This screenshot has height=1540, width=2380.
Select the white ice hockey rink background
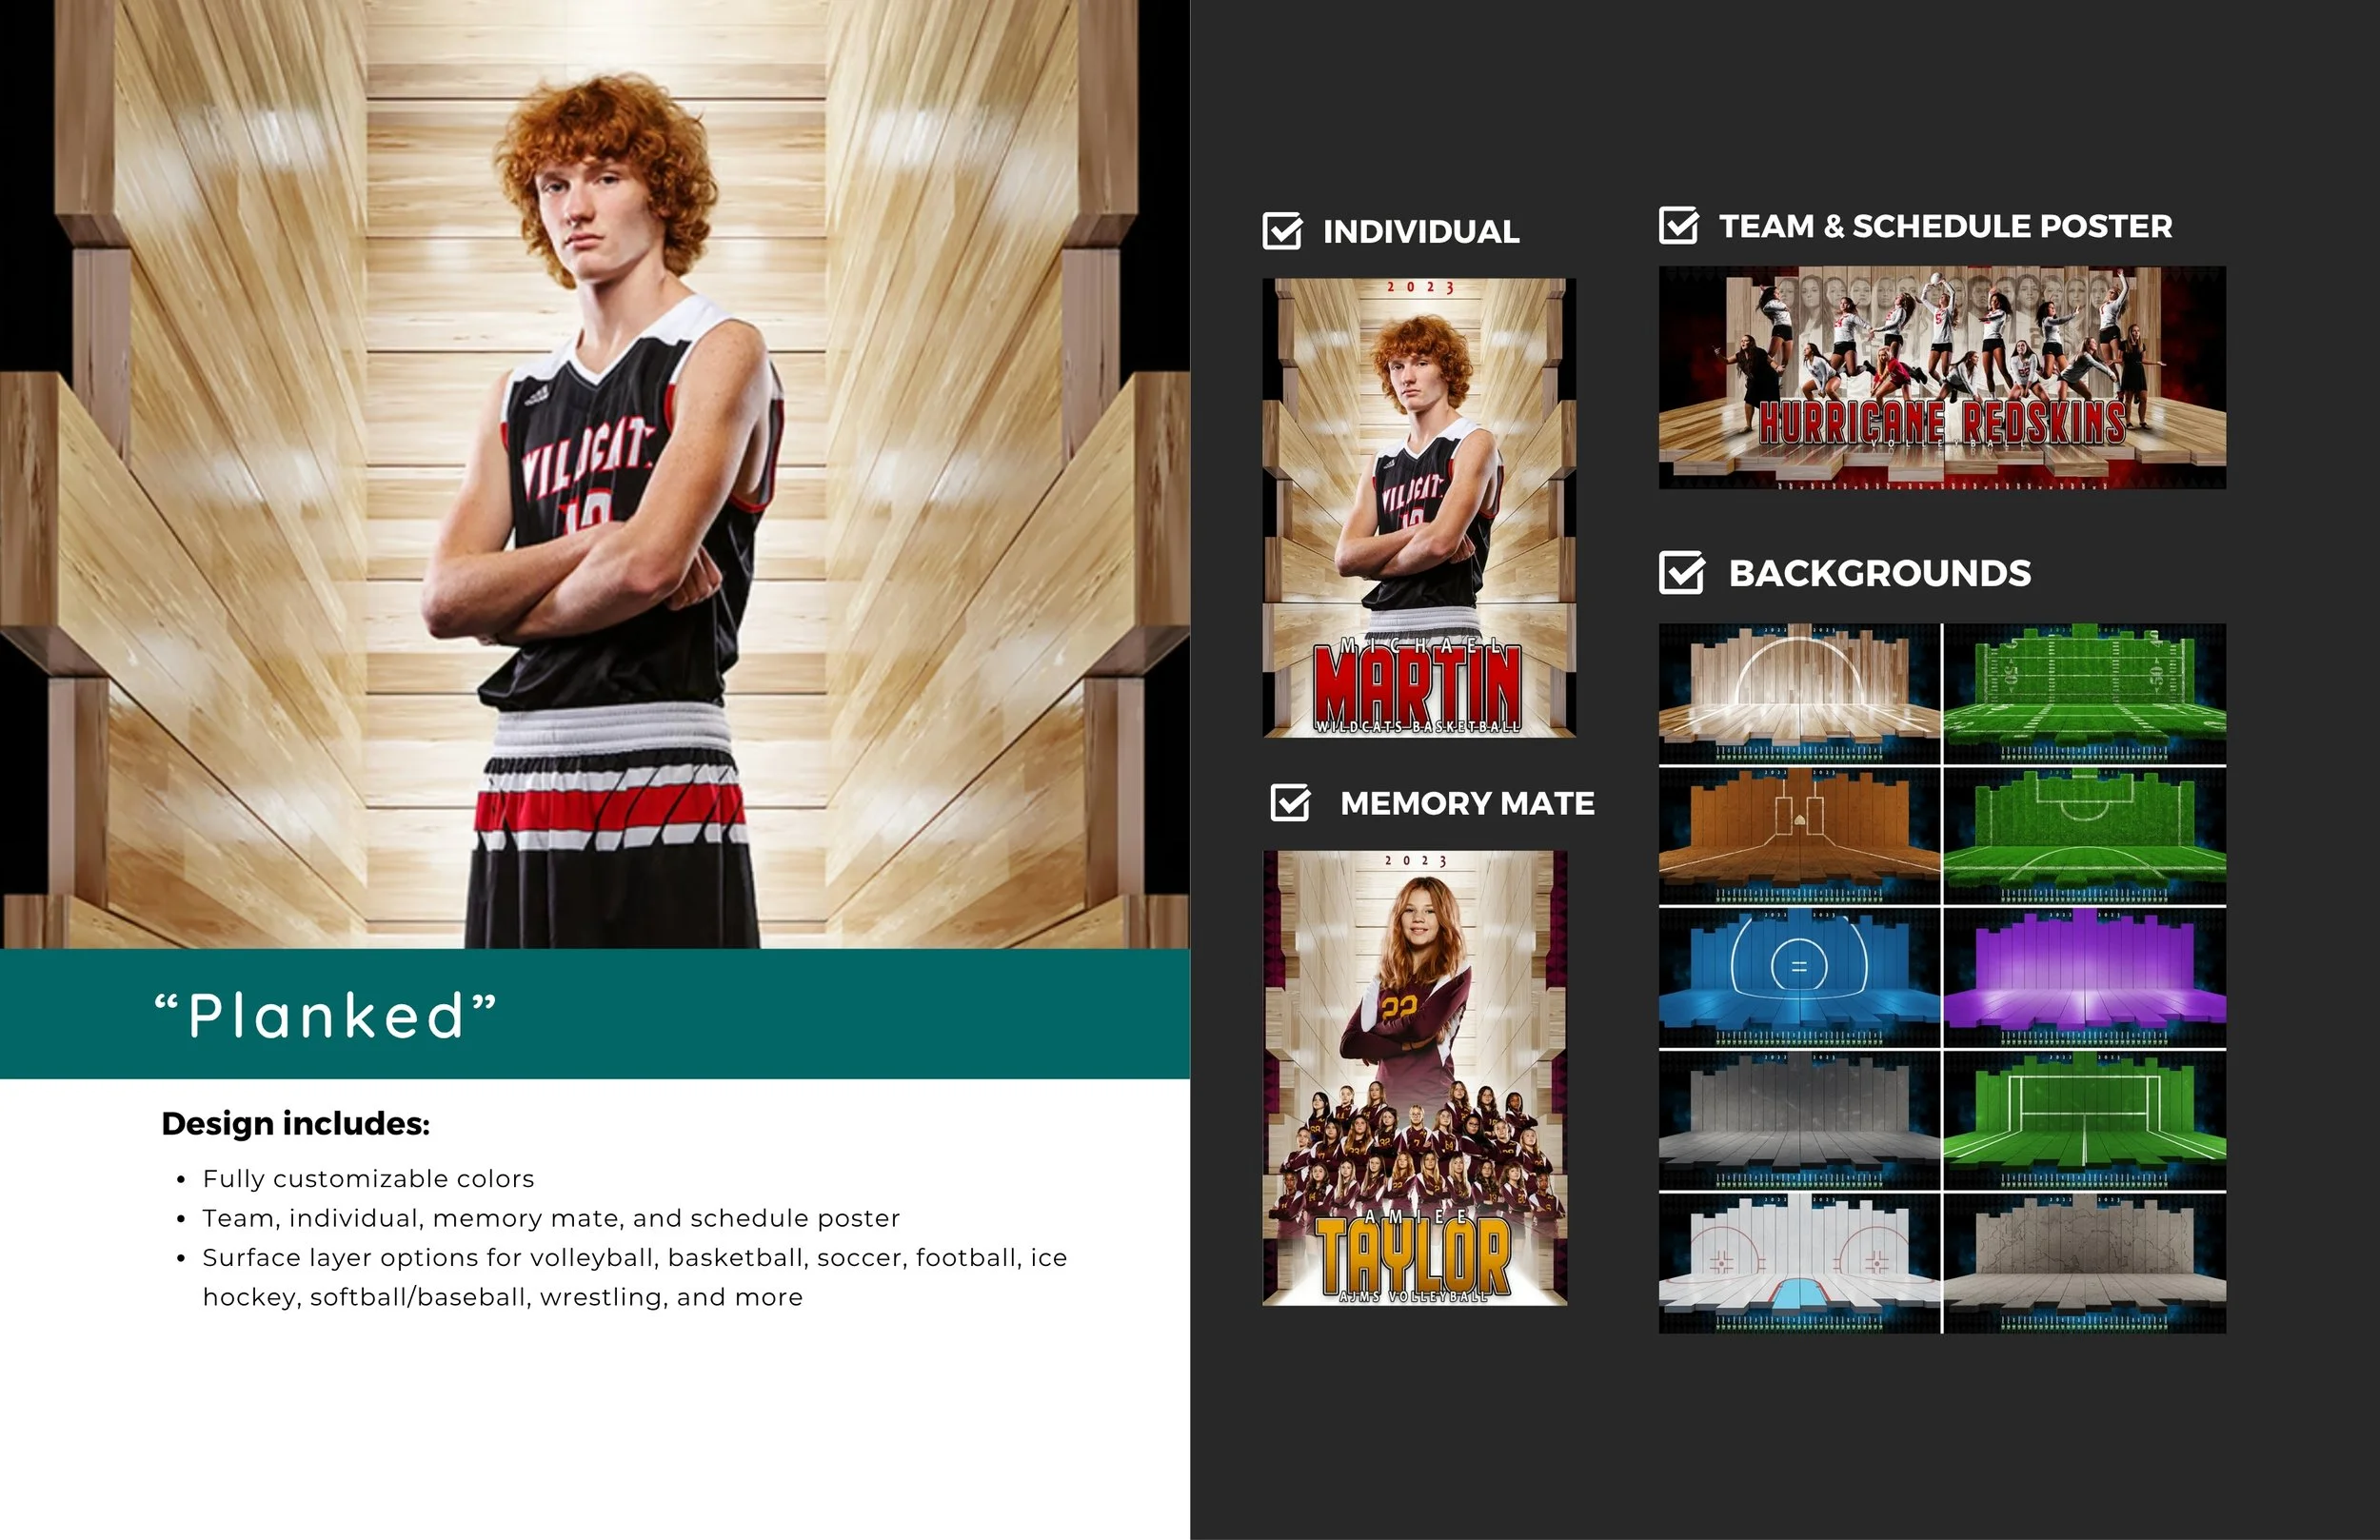click(x=1798, y=1263)
